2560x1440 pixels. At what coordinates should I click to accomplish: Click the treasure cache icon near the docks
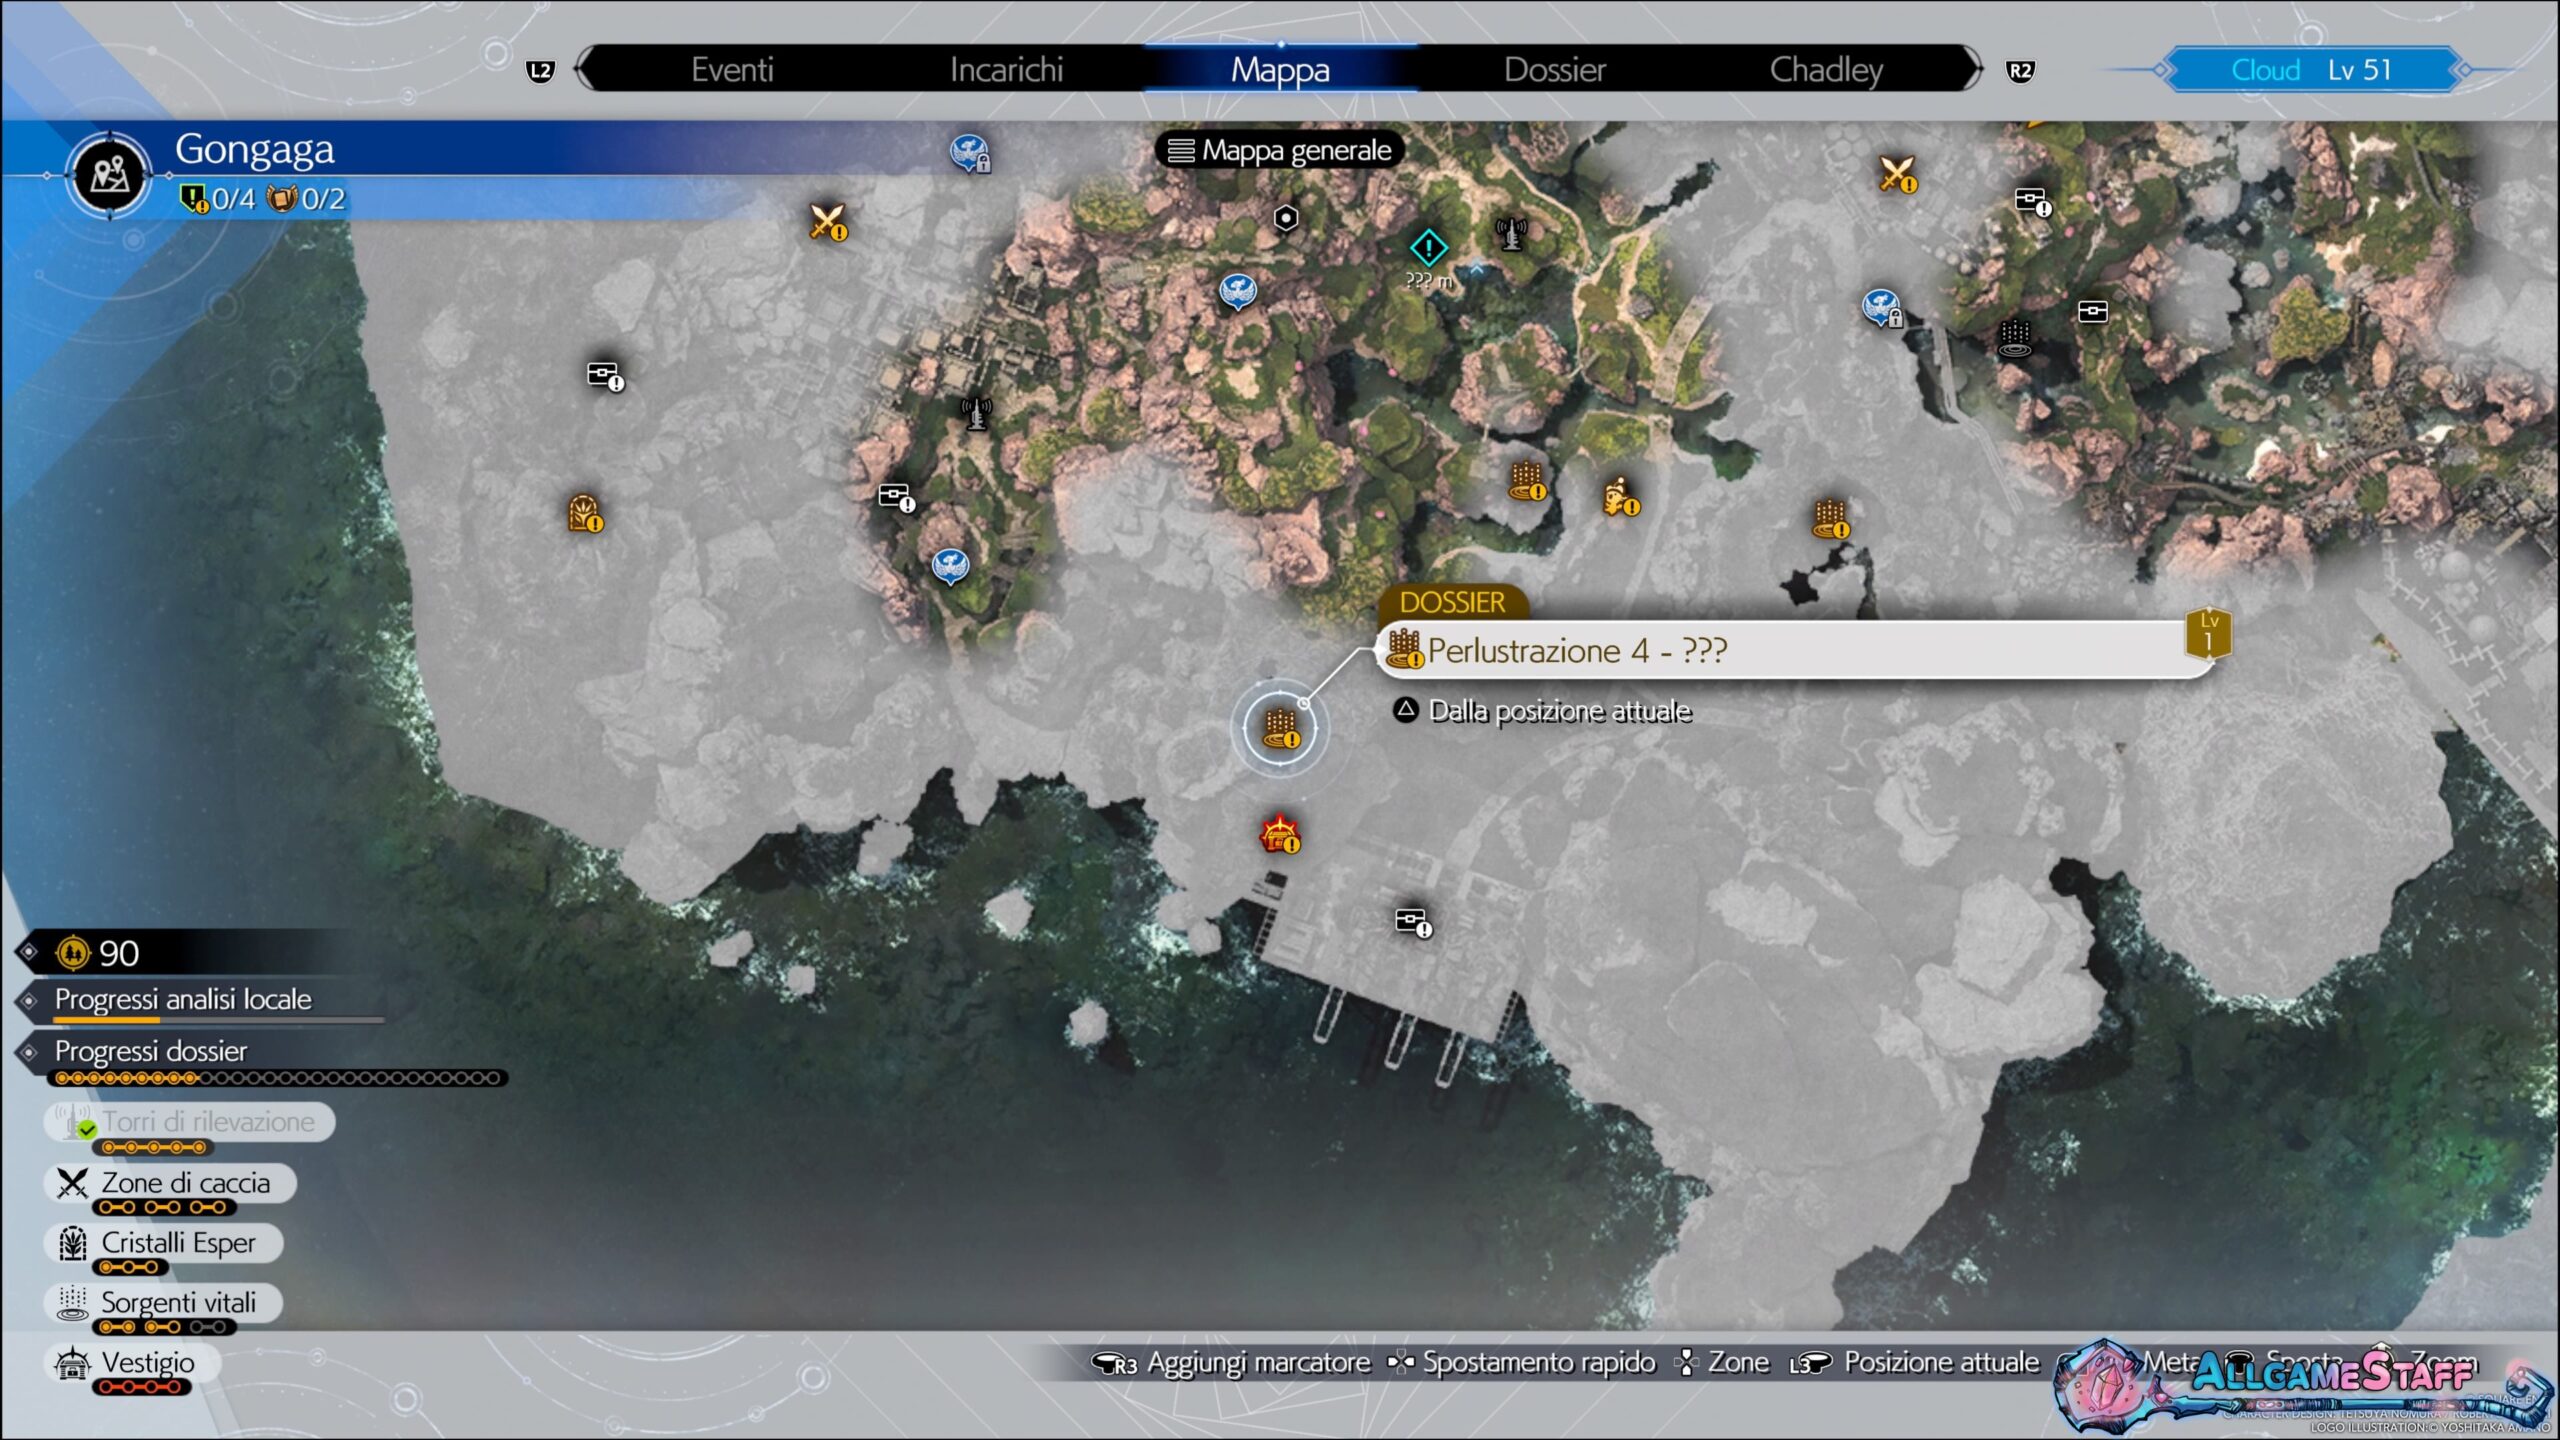1412,920
